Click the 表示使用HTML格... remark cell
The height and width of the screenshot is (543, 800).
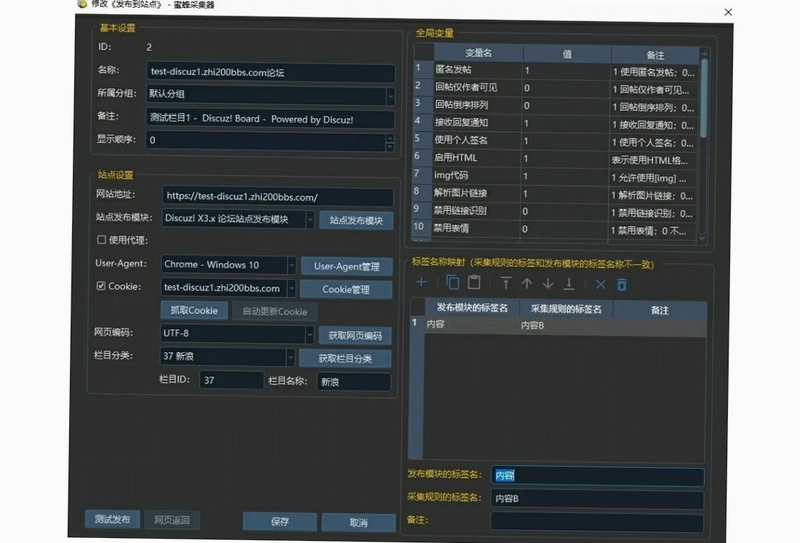(x=653, y=160)
